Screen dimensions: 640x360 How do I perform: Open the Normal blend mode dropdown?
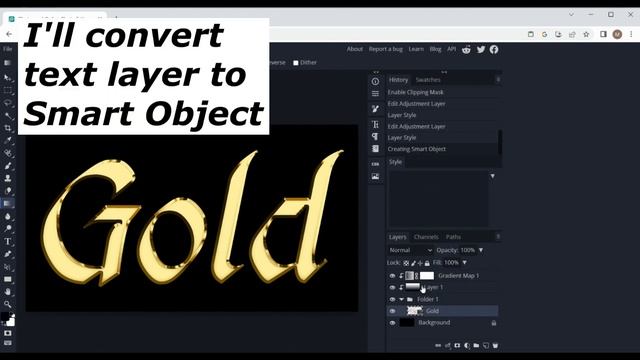[411, 250]
